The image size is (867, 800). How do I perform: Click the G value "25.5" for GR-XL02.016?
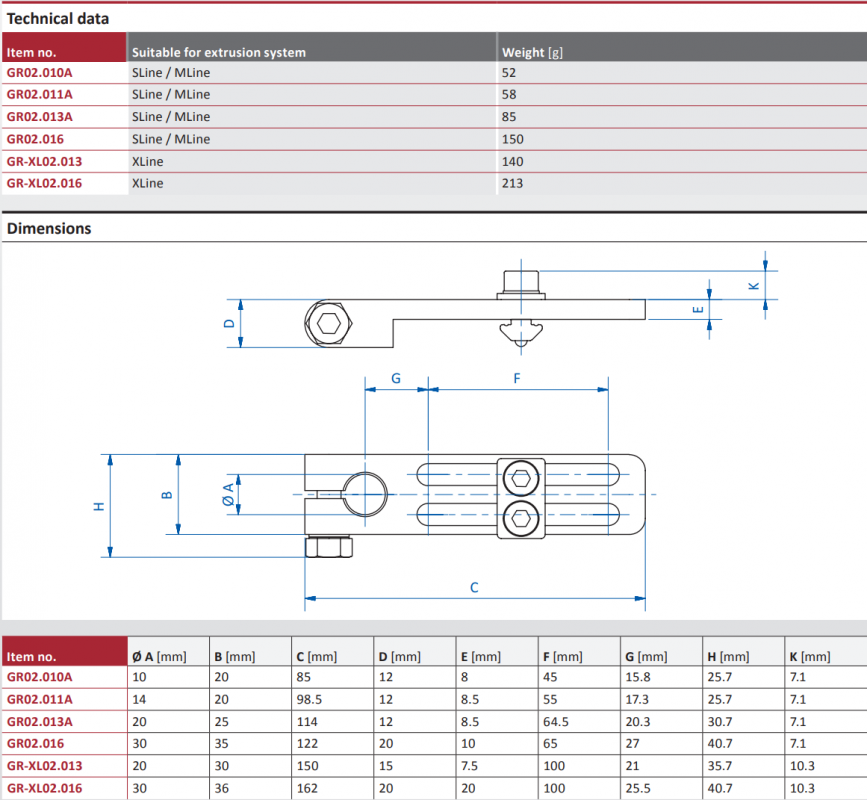(638, 788)
